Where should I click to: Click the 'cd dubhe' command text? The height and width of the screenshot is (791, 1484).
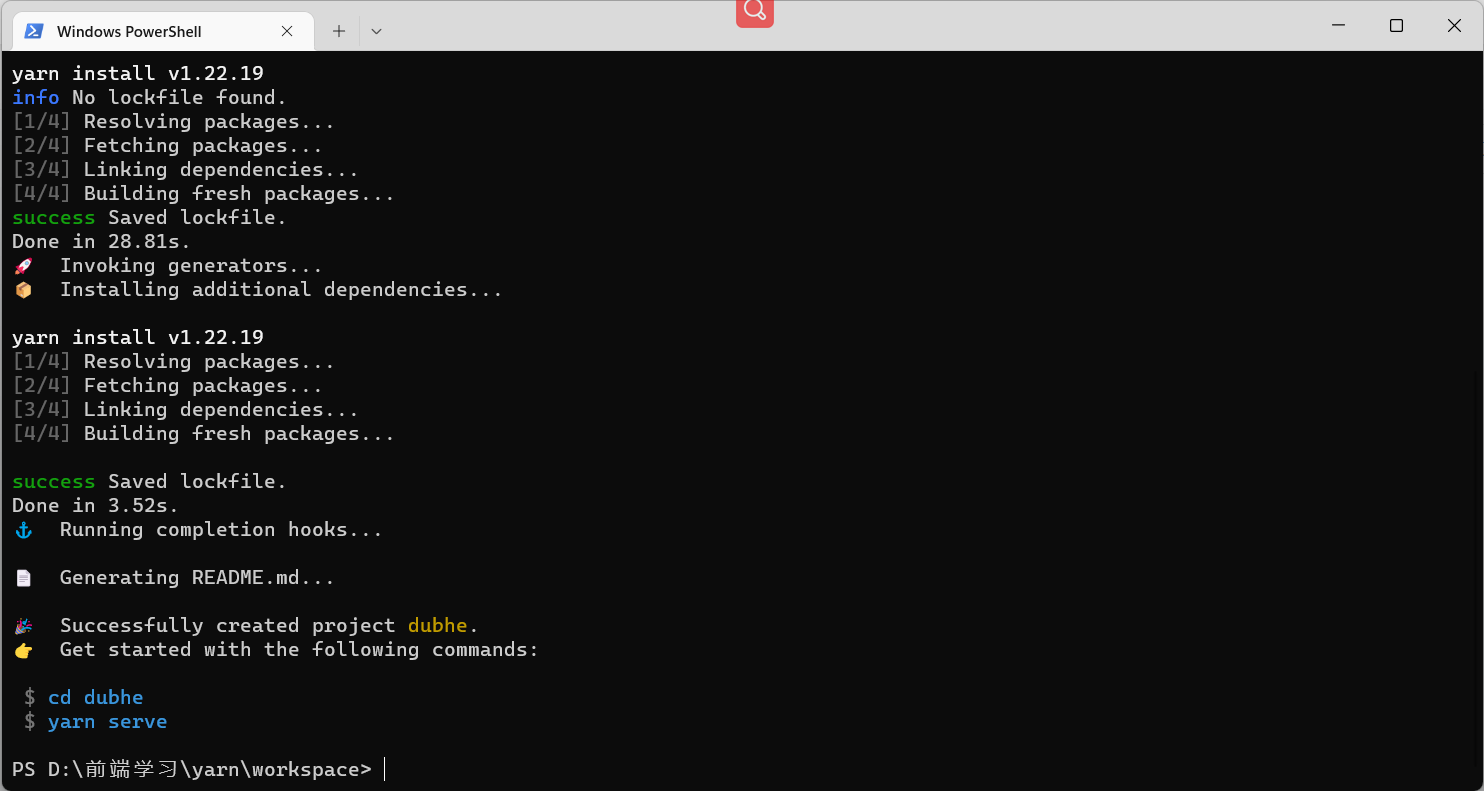(96, 697)
